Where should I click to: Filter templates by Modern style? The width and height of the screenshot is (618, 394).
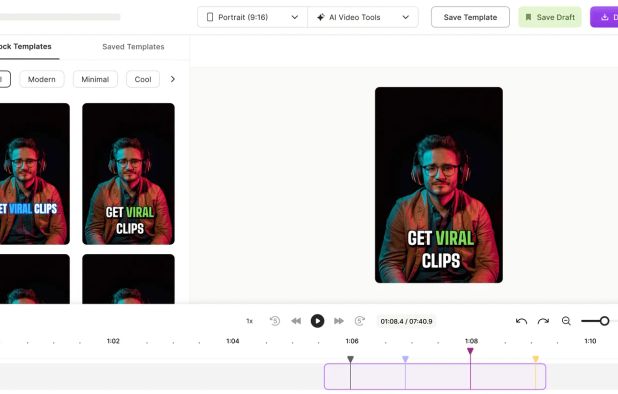[x=42, y=79]
